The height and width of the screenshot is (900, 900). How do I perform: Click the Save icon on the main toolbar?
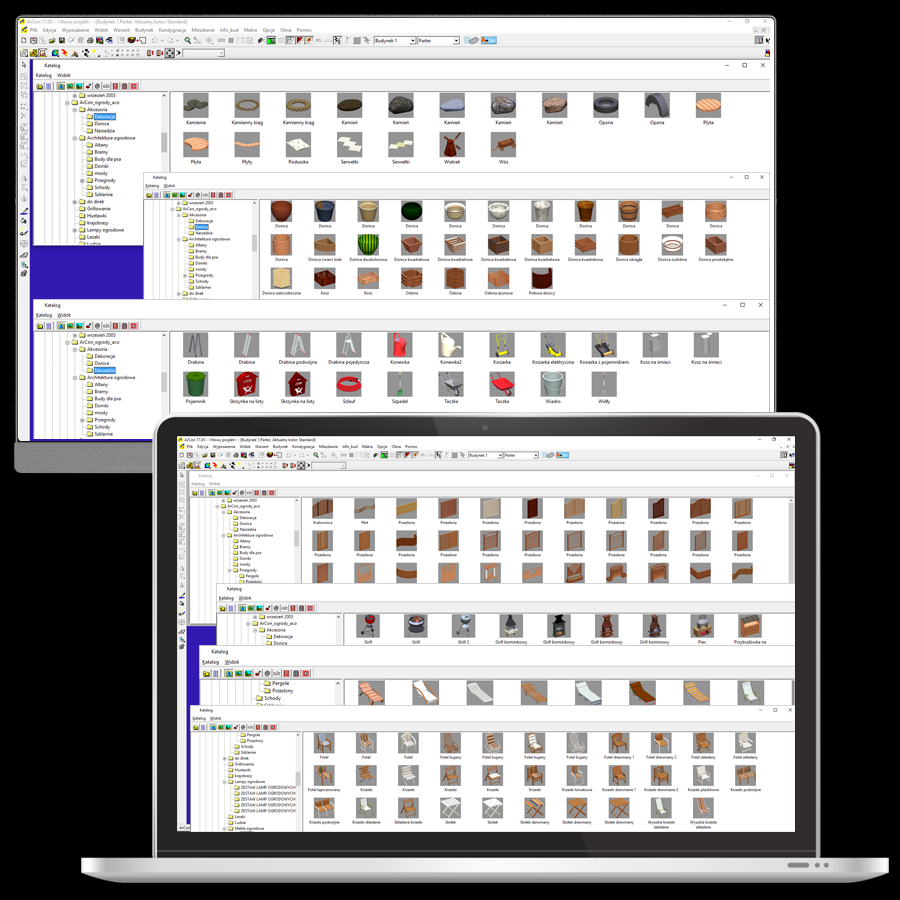(x=61, y=41)
